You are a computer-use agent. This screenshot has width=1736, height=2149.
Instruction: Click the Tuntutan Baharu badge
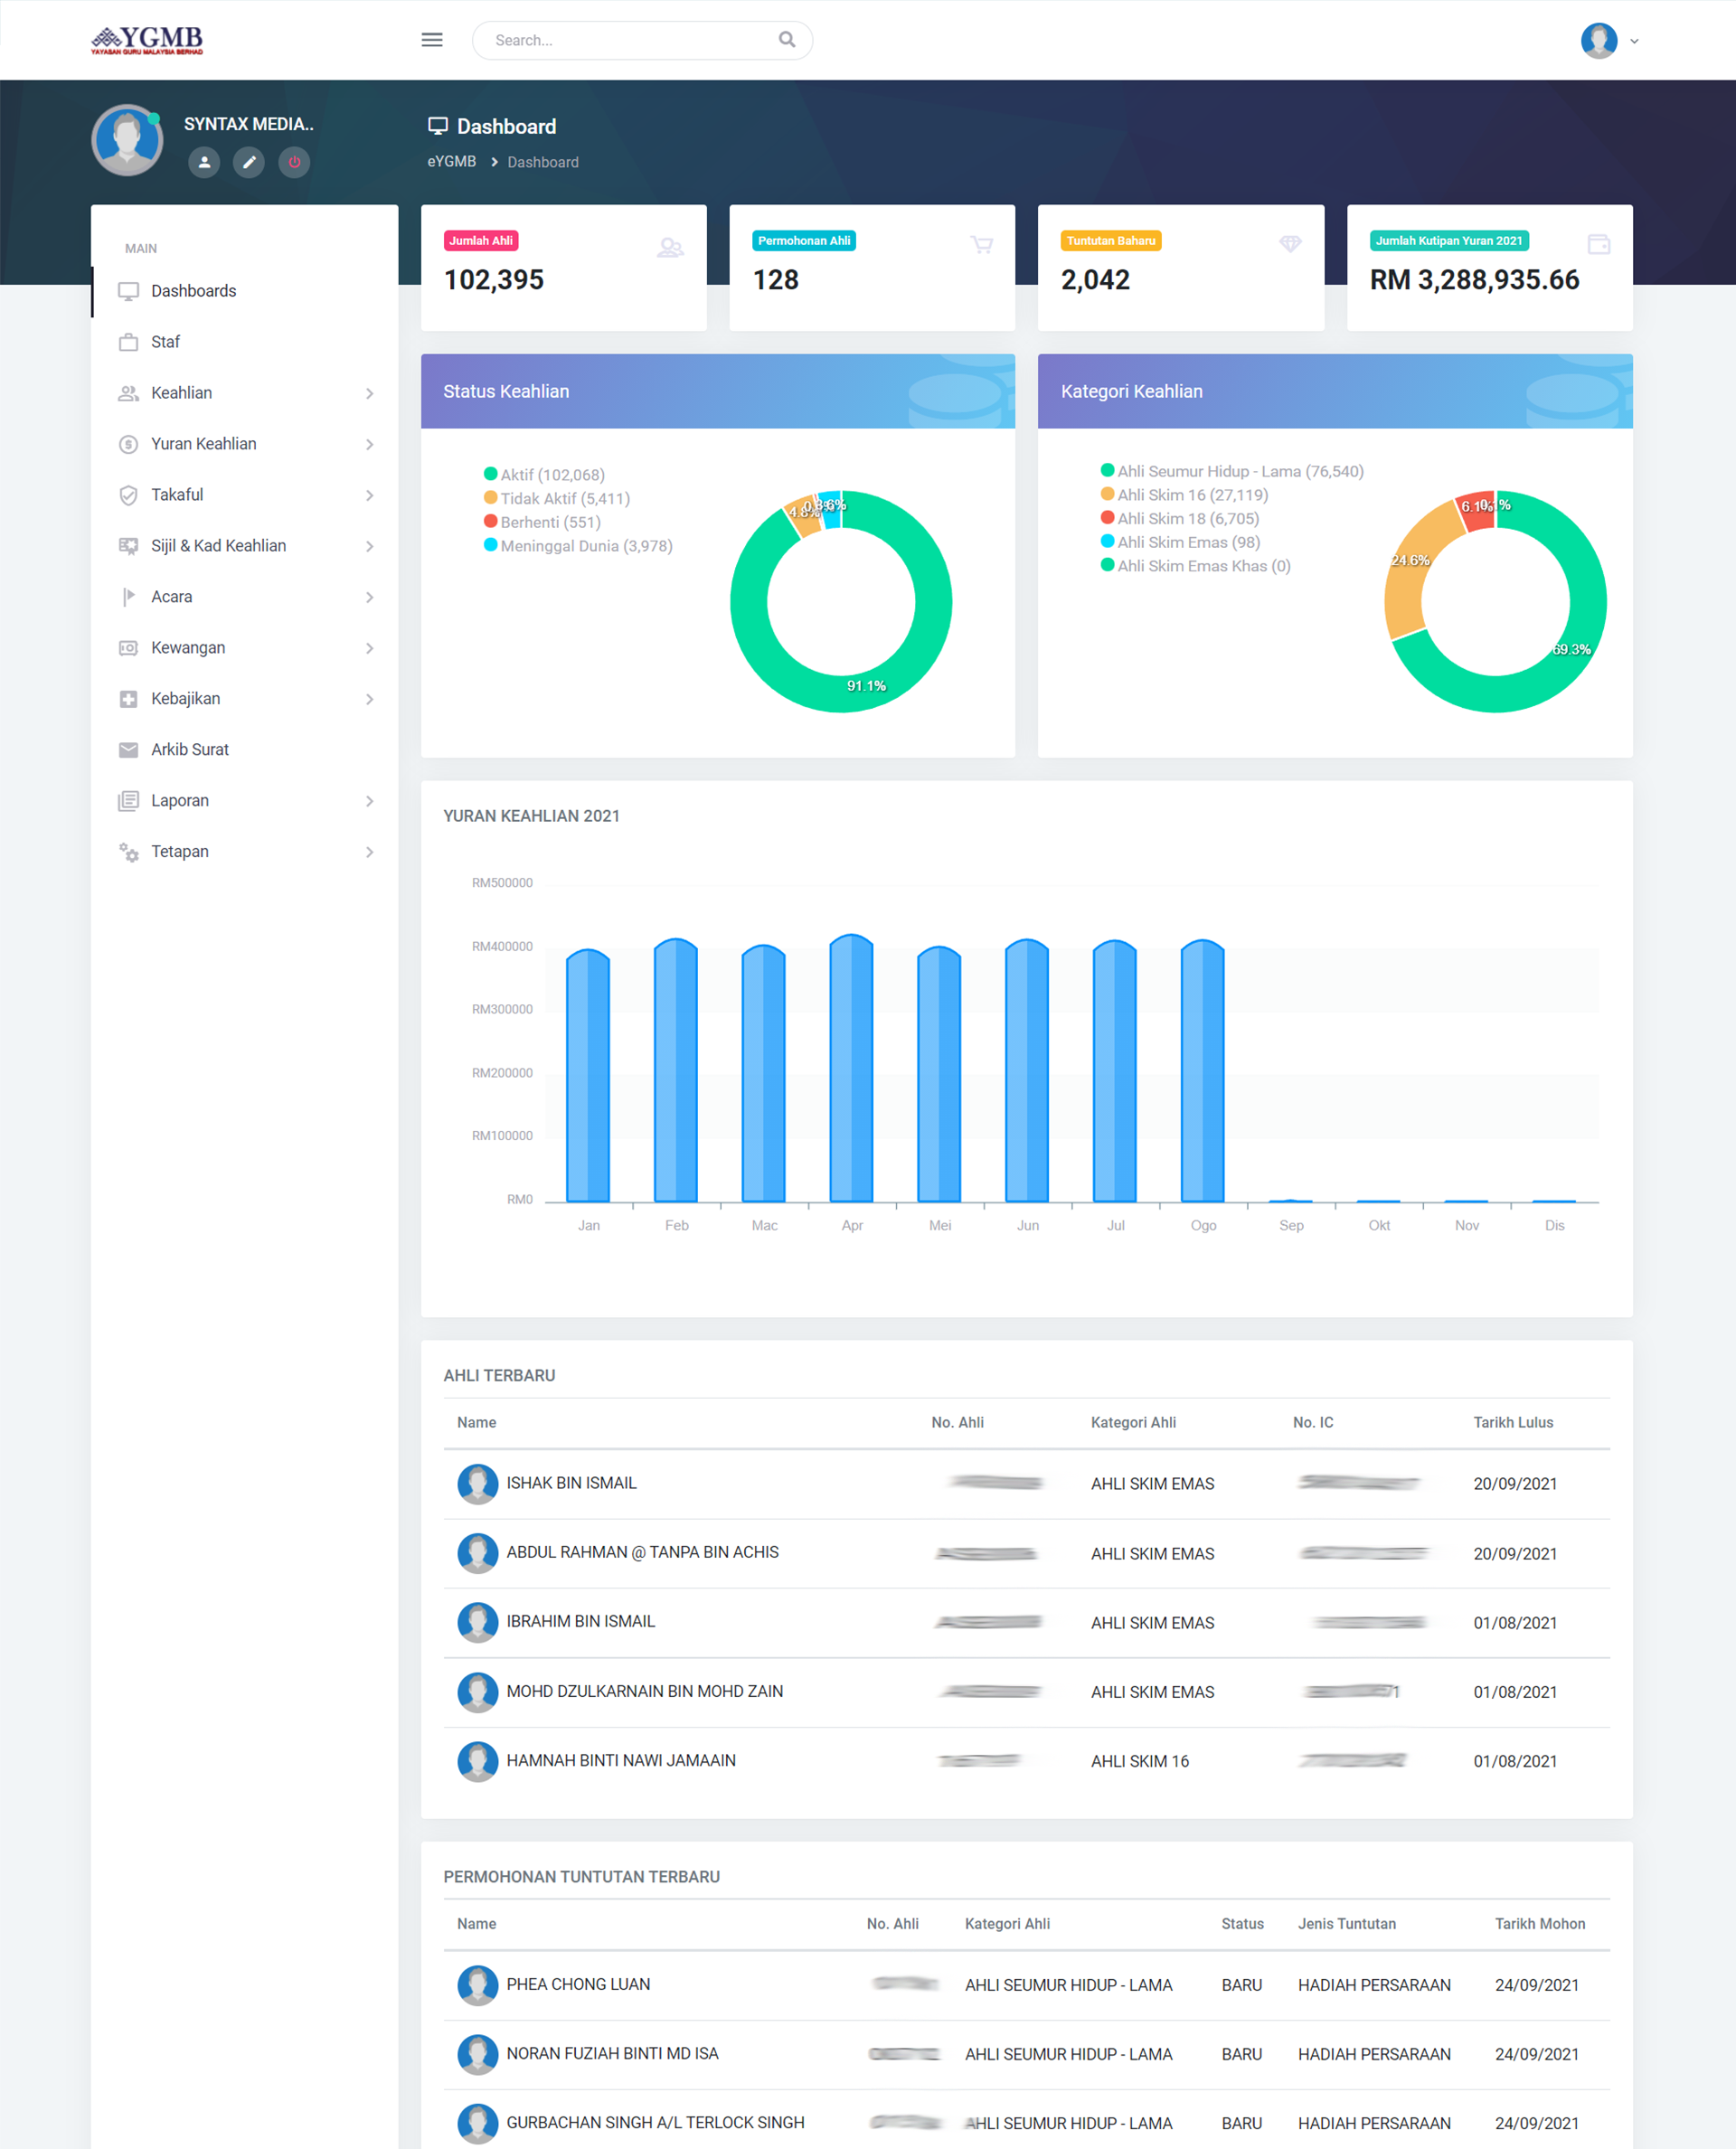(1111, 241)
